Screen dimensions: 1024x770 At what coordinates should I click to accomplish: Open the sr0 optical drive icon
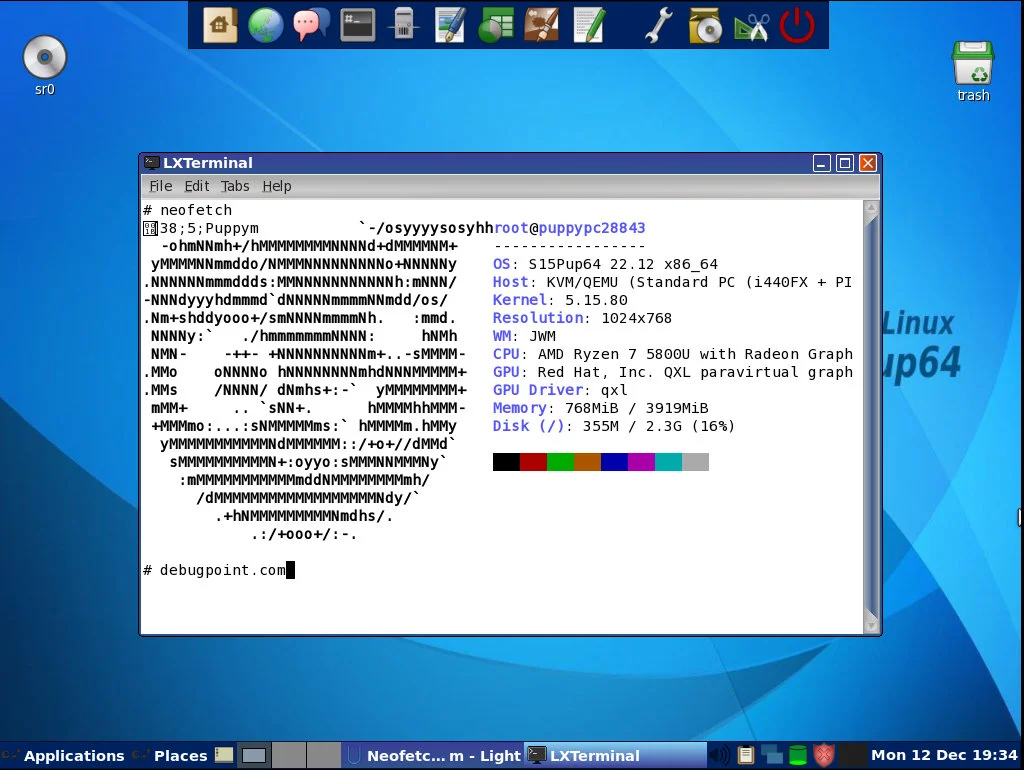[44, 66]
